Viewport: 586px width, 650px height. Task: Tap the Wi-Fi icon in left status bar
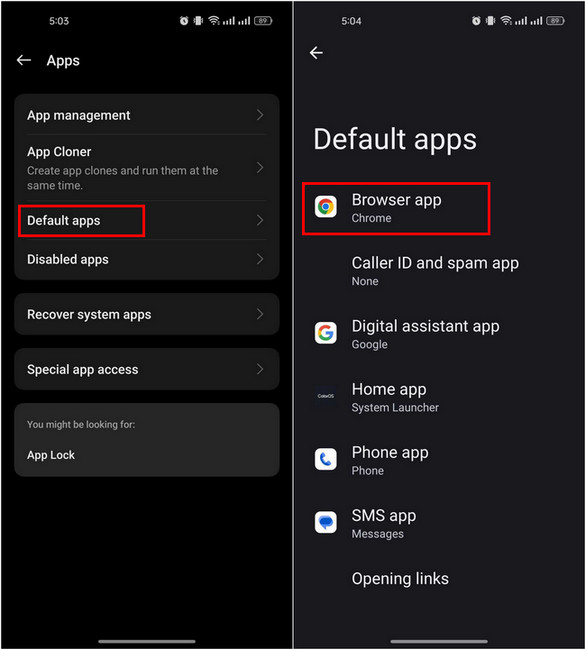coord(214,21)
